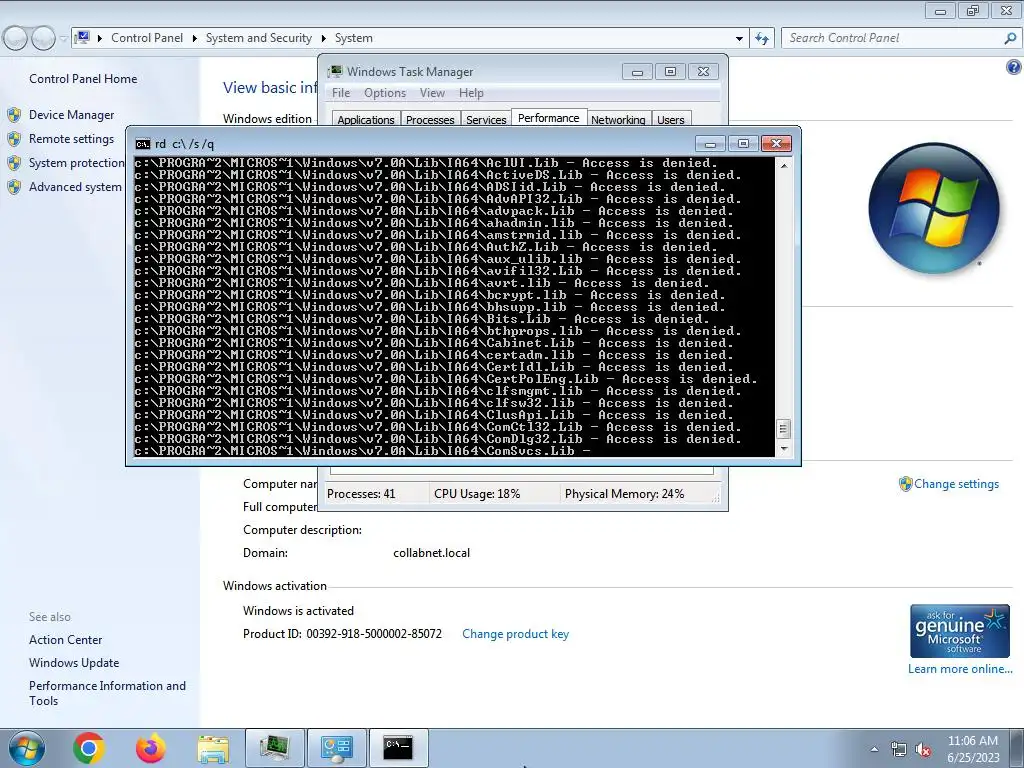The height and width of the screenshot is (768, 1024).
Task: Expand the arrow before the Control Panel breadcrumb
Action: click(x=100, y=39)
